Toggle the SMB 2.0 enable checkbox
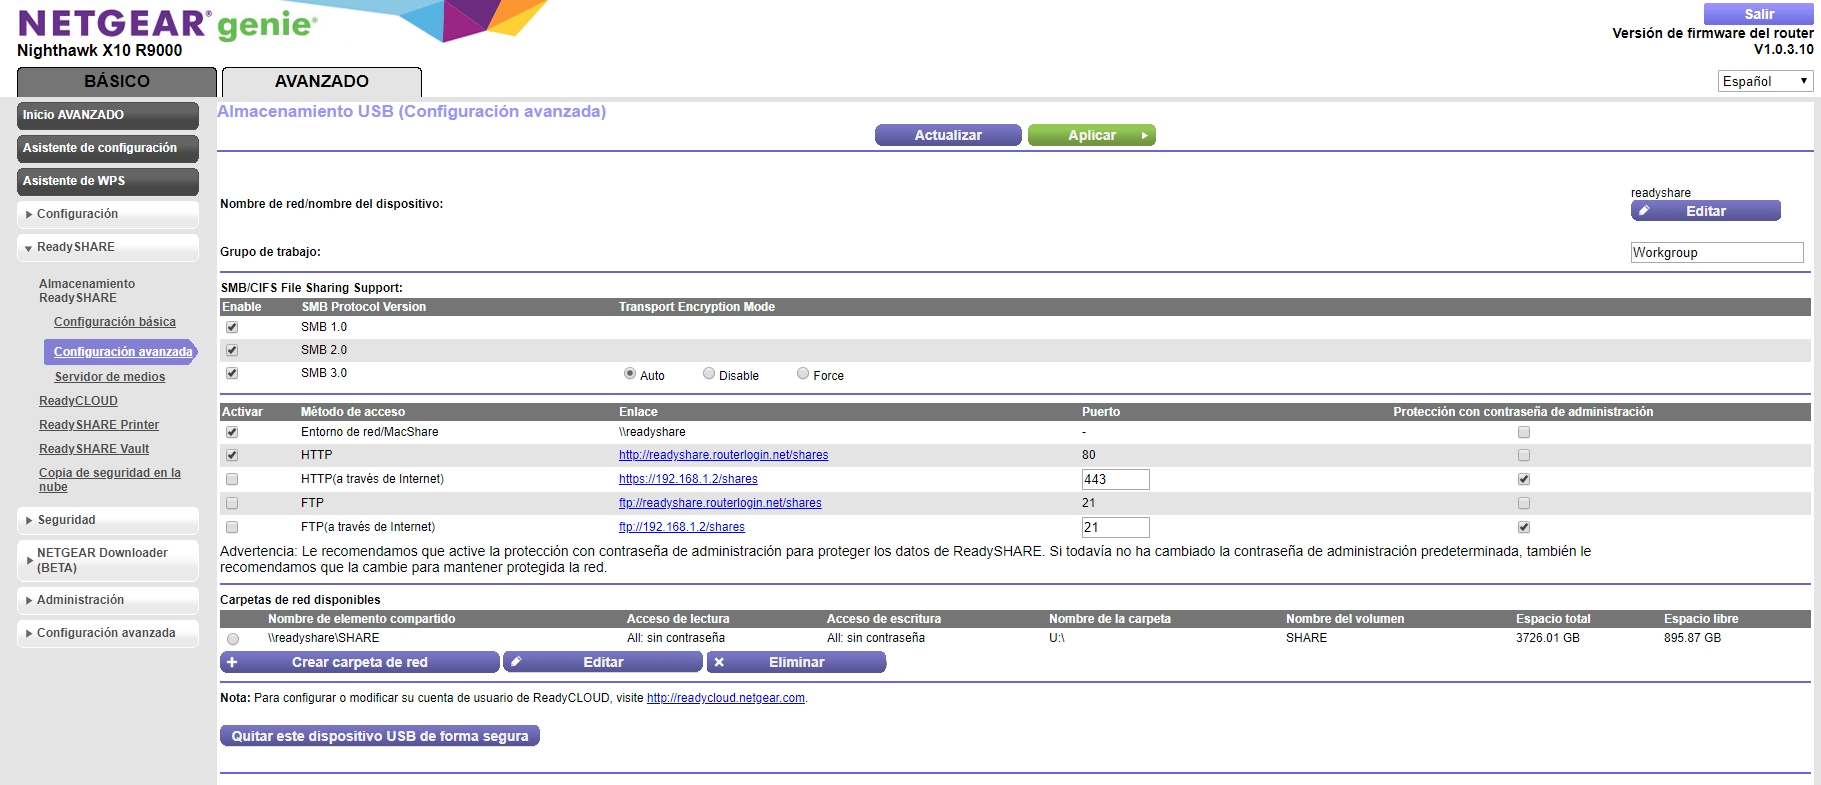This screenshot has width=1821, height=785. coord(232,350)
